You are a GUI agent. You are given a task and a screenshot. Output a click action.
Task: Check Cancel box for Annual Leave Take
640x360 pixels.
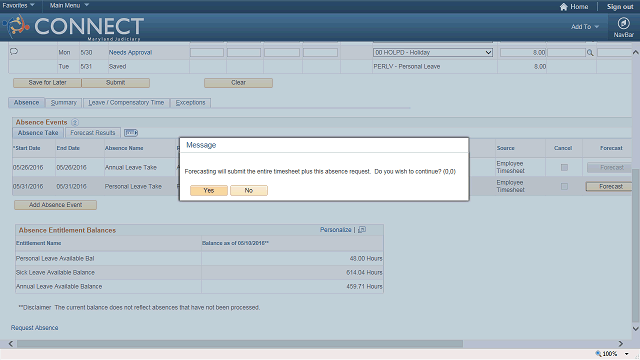coord(564,167)
